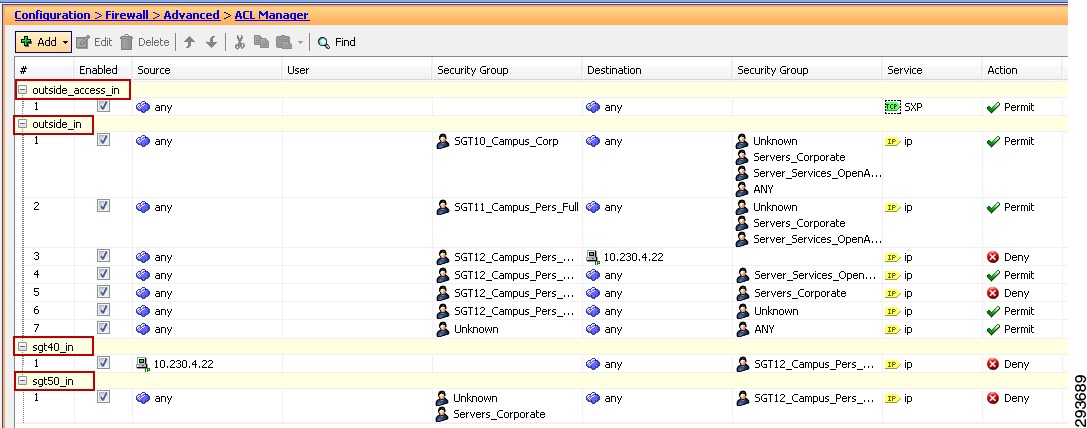1087x428 pixels.
Task: Sort by the Destination column header
Action: 656,70
